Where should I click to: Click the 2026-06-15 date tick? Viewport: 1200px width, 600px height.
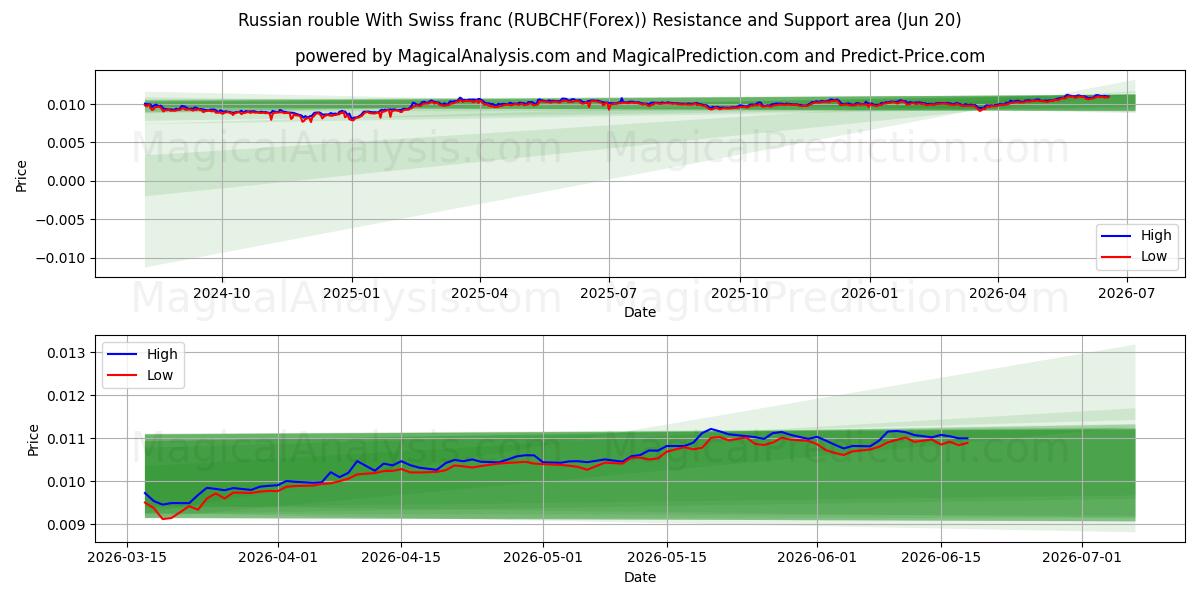pos(941,558)
